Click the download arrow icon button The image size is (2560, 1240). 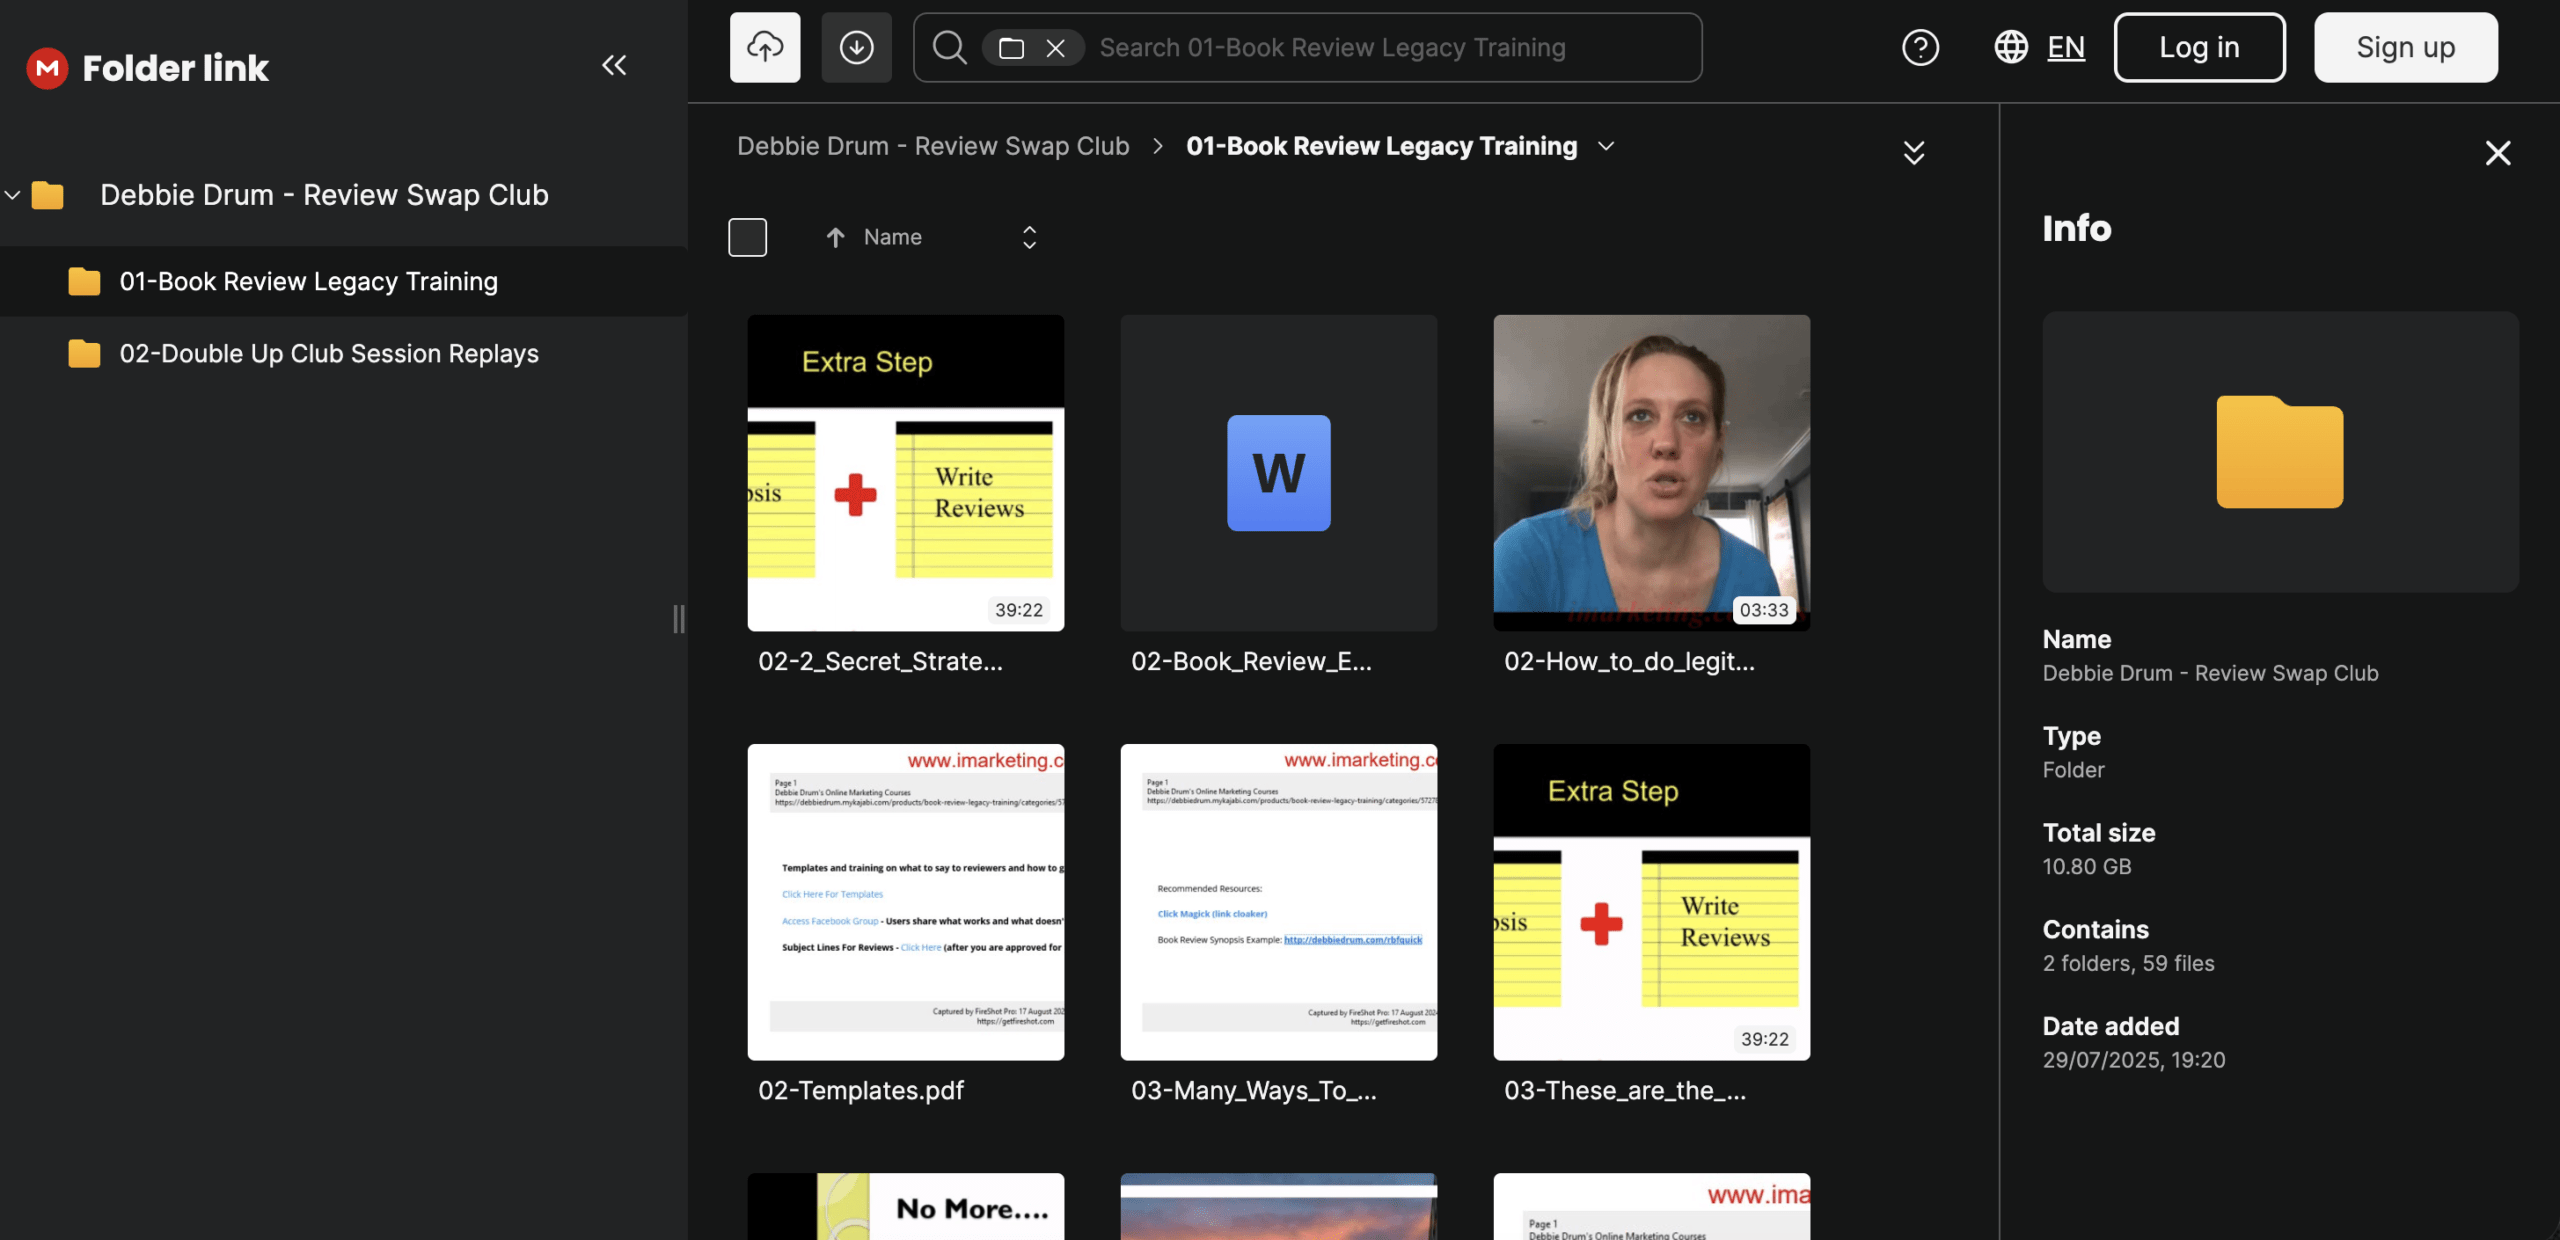click(856, 47)
